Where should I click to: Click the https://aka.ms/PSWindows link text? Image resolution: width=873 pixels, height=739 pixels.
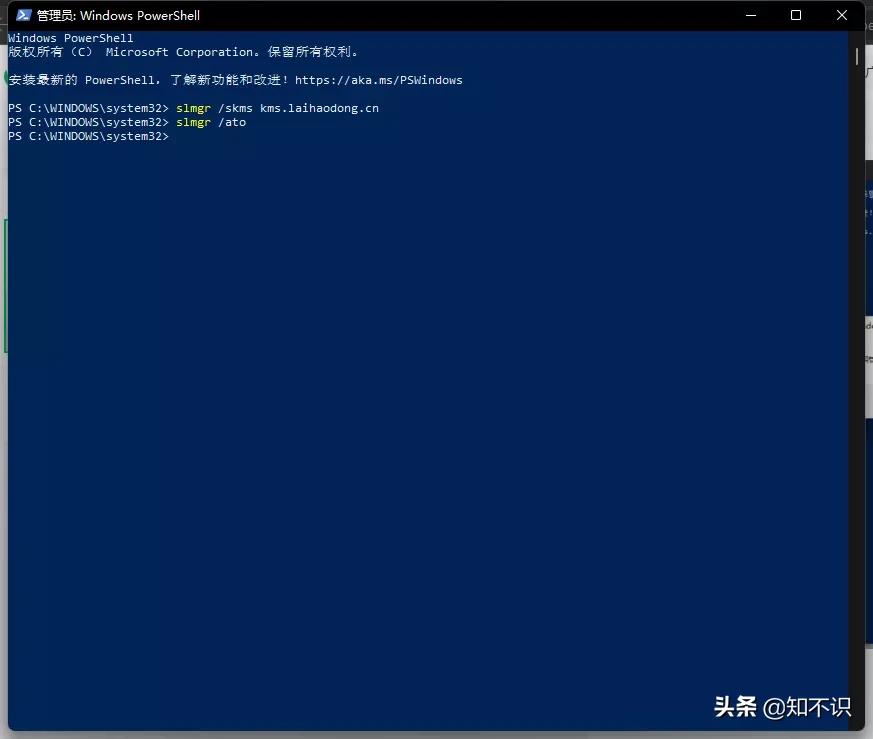(378, 80)
